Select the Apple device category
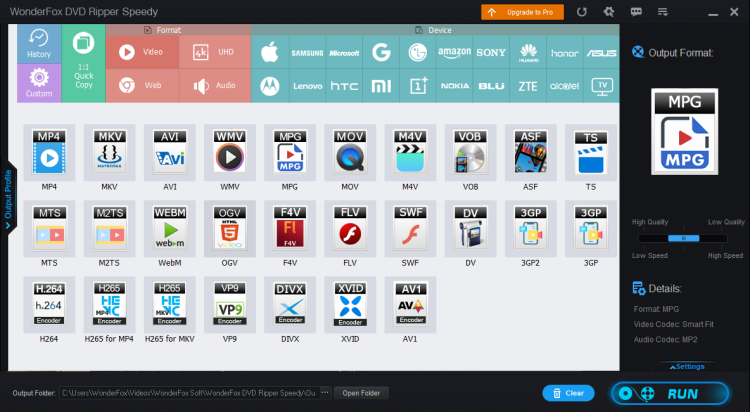The height and width of the screenshot is (412, 750). 268,52
